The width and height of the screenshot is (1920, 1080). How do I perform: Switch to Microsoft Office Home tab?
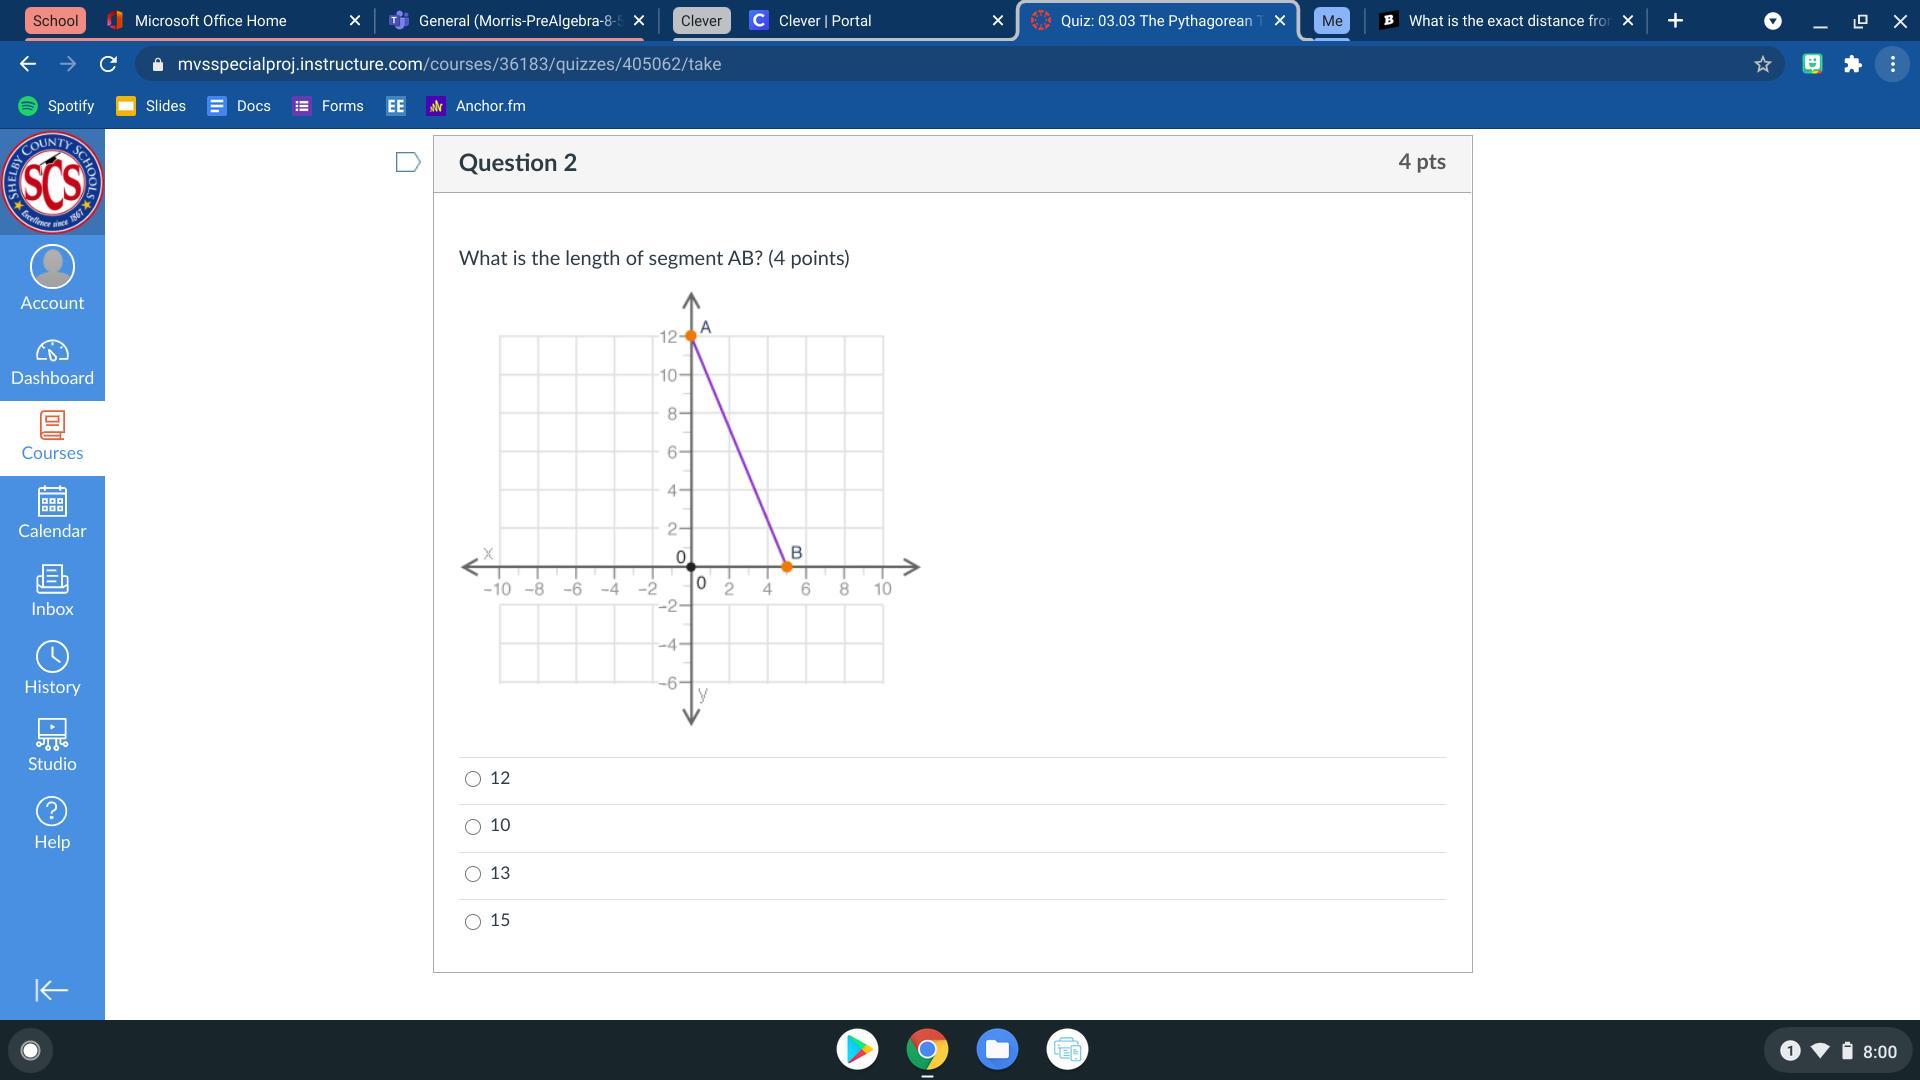[x=210, y=20]
